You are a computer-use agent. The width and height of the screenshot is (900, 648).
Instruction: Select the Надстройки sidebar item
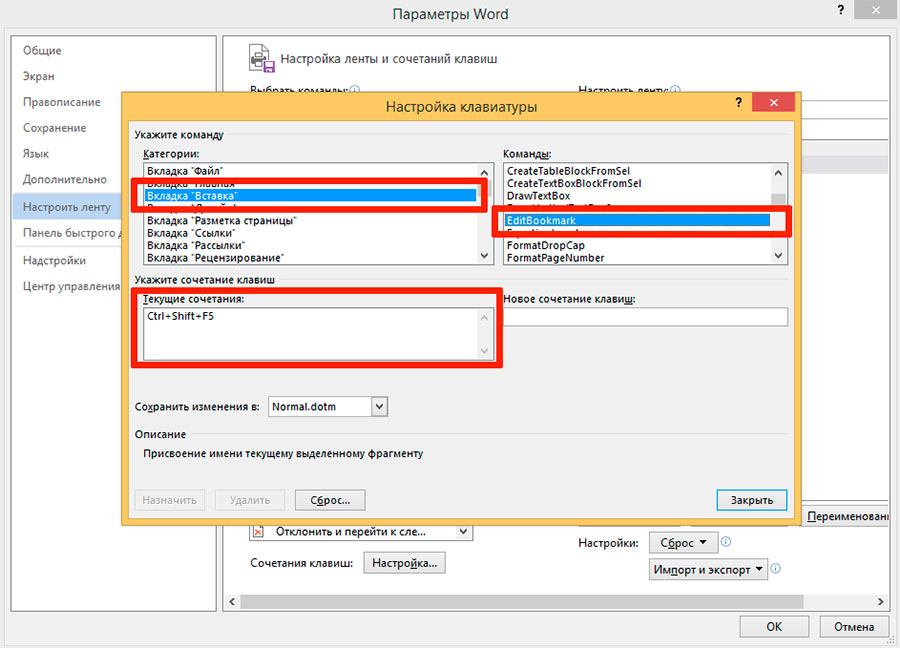[x=54, y=260]
